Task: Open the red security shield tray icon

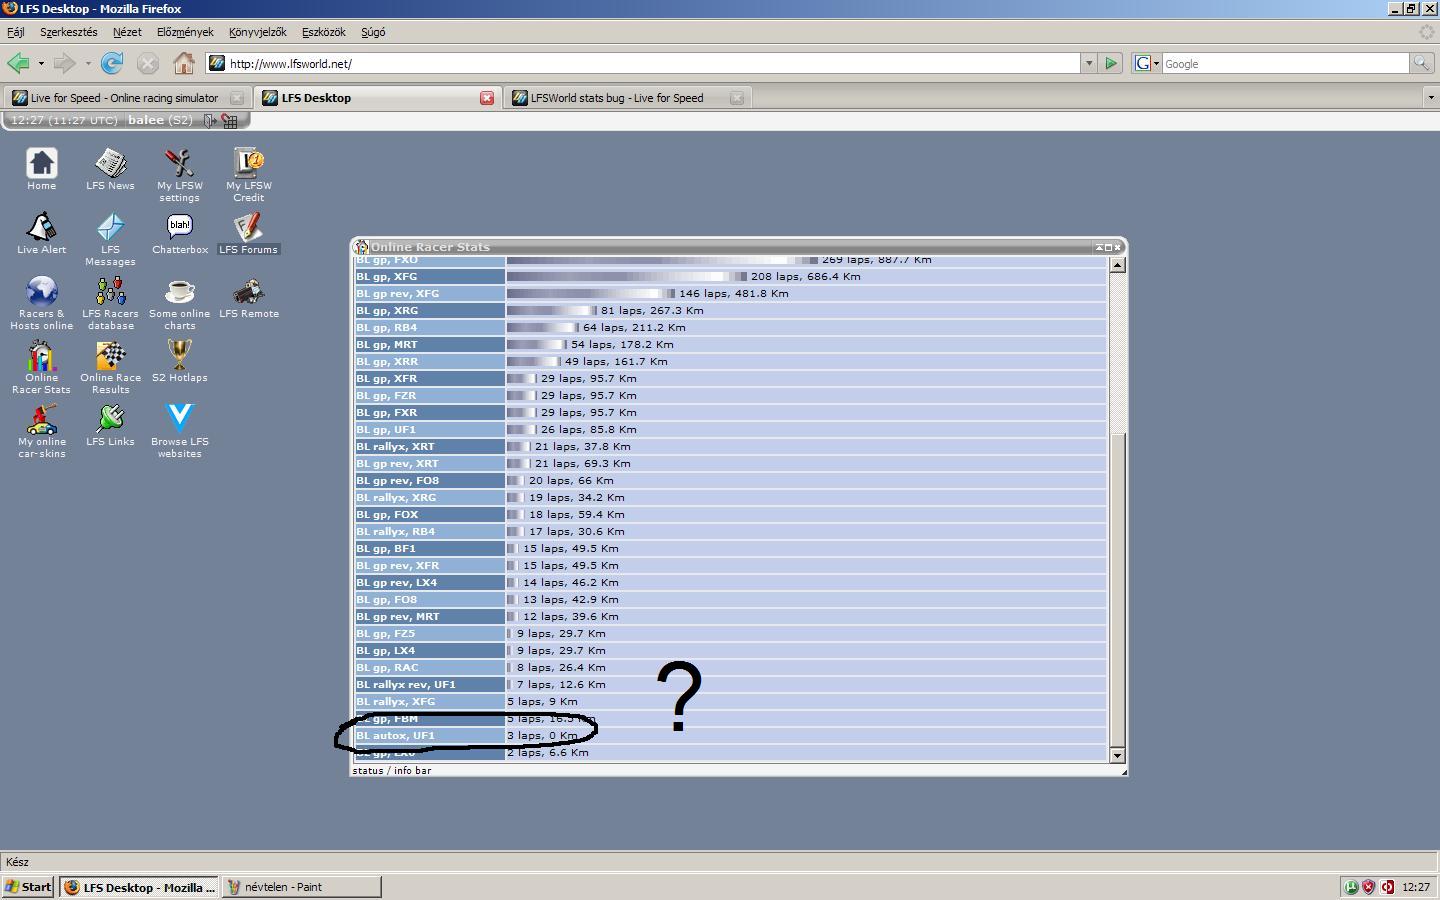Action: tap(1369, 887)
